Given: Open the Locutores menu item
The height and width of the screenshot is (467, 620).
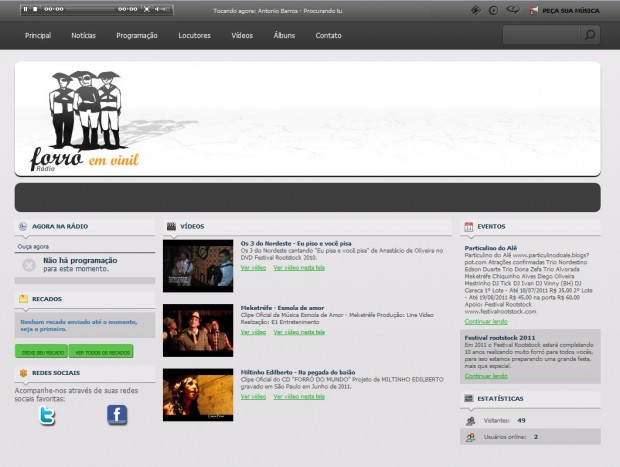Looking at the screenshot, I should (195, 36).
